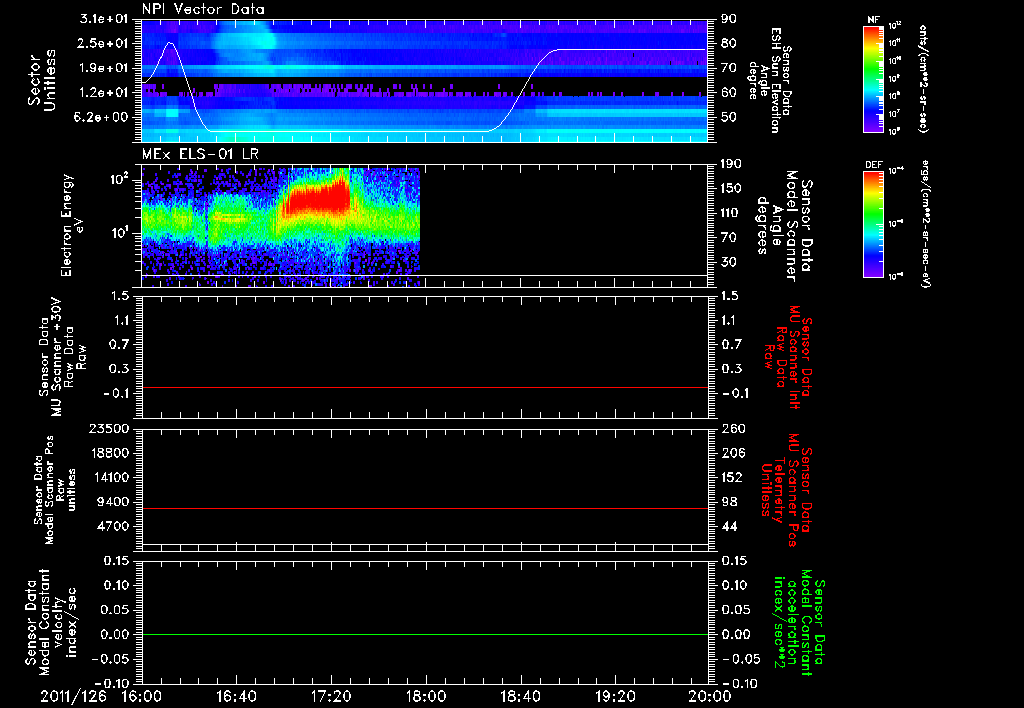The width and height of the screenshot is (1024, 708).
Task: Click the red MU Scanner Pos Telemetry label
Action: (x=787, y=490)
